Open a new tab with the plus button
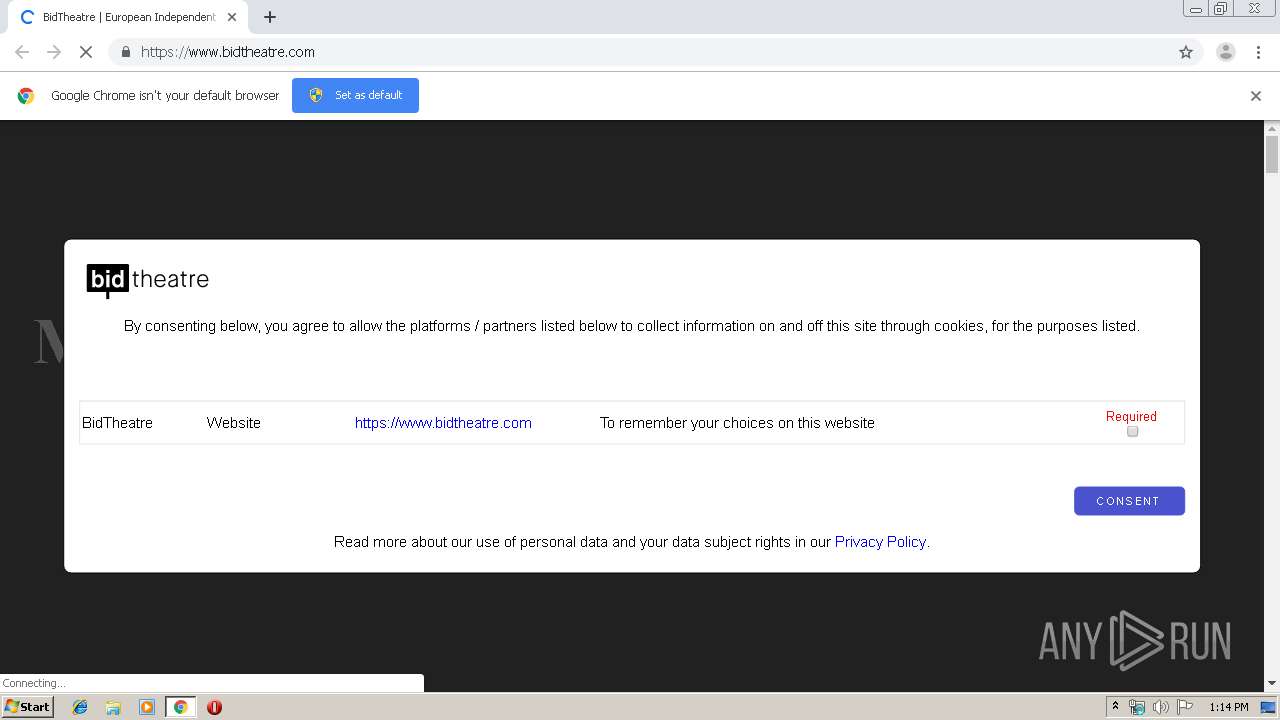Image resolution: width=1280 pixels, height=720 pixels. pyautogui.click(x=270, y=17)
